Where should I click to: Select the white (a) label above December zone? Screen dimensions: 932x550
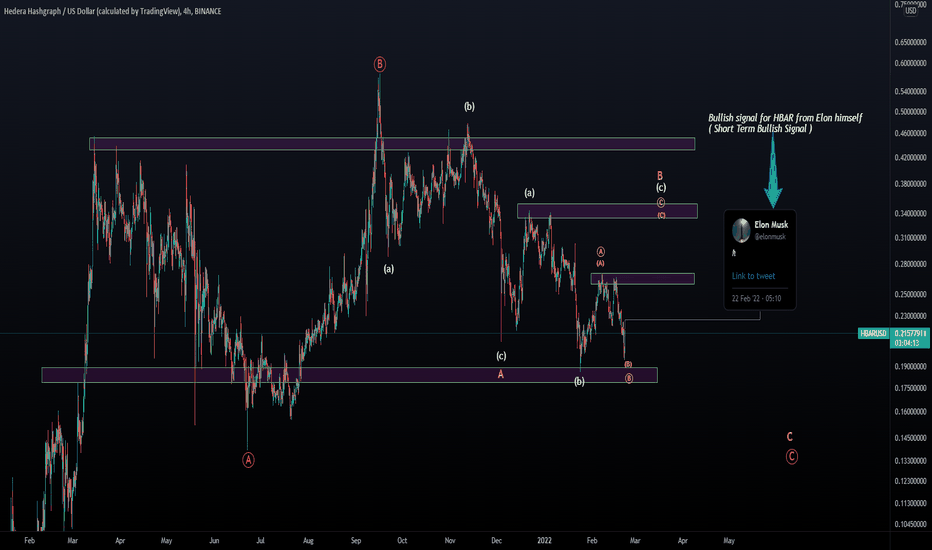[x=529, y=193]
